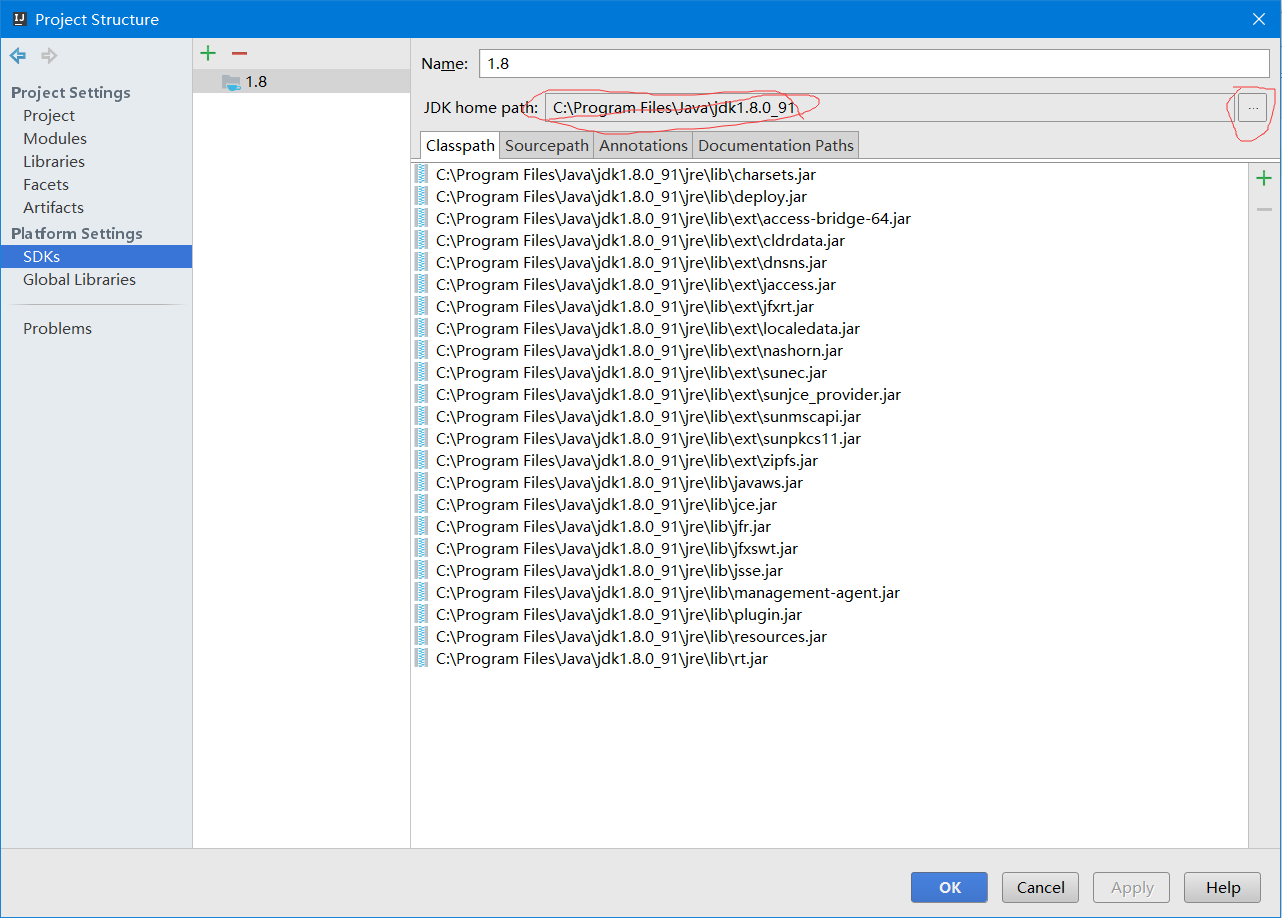Open Global Libraries settings
This screenshot has height=918, width=1282.
coord(79,279)
